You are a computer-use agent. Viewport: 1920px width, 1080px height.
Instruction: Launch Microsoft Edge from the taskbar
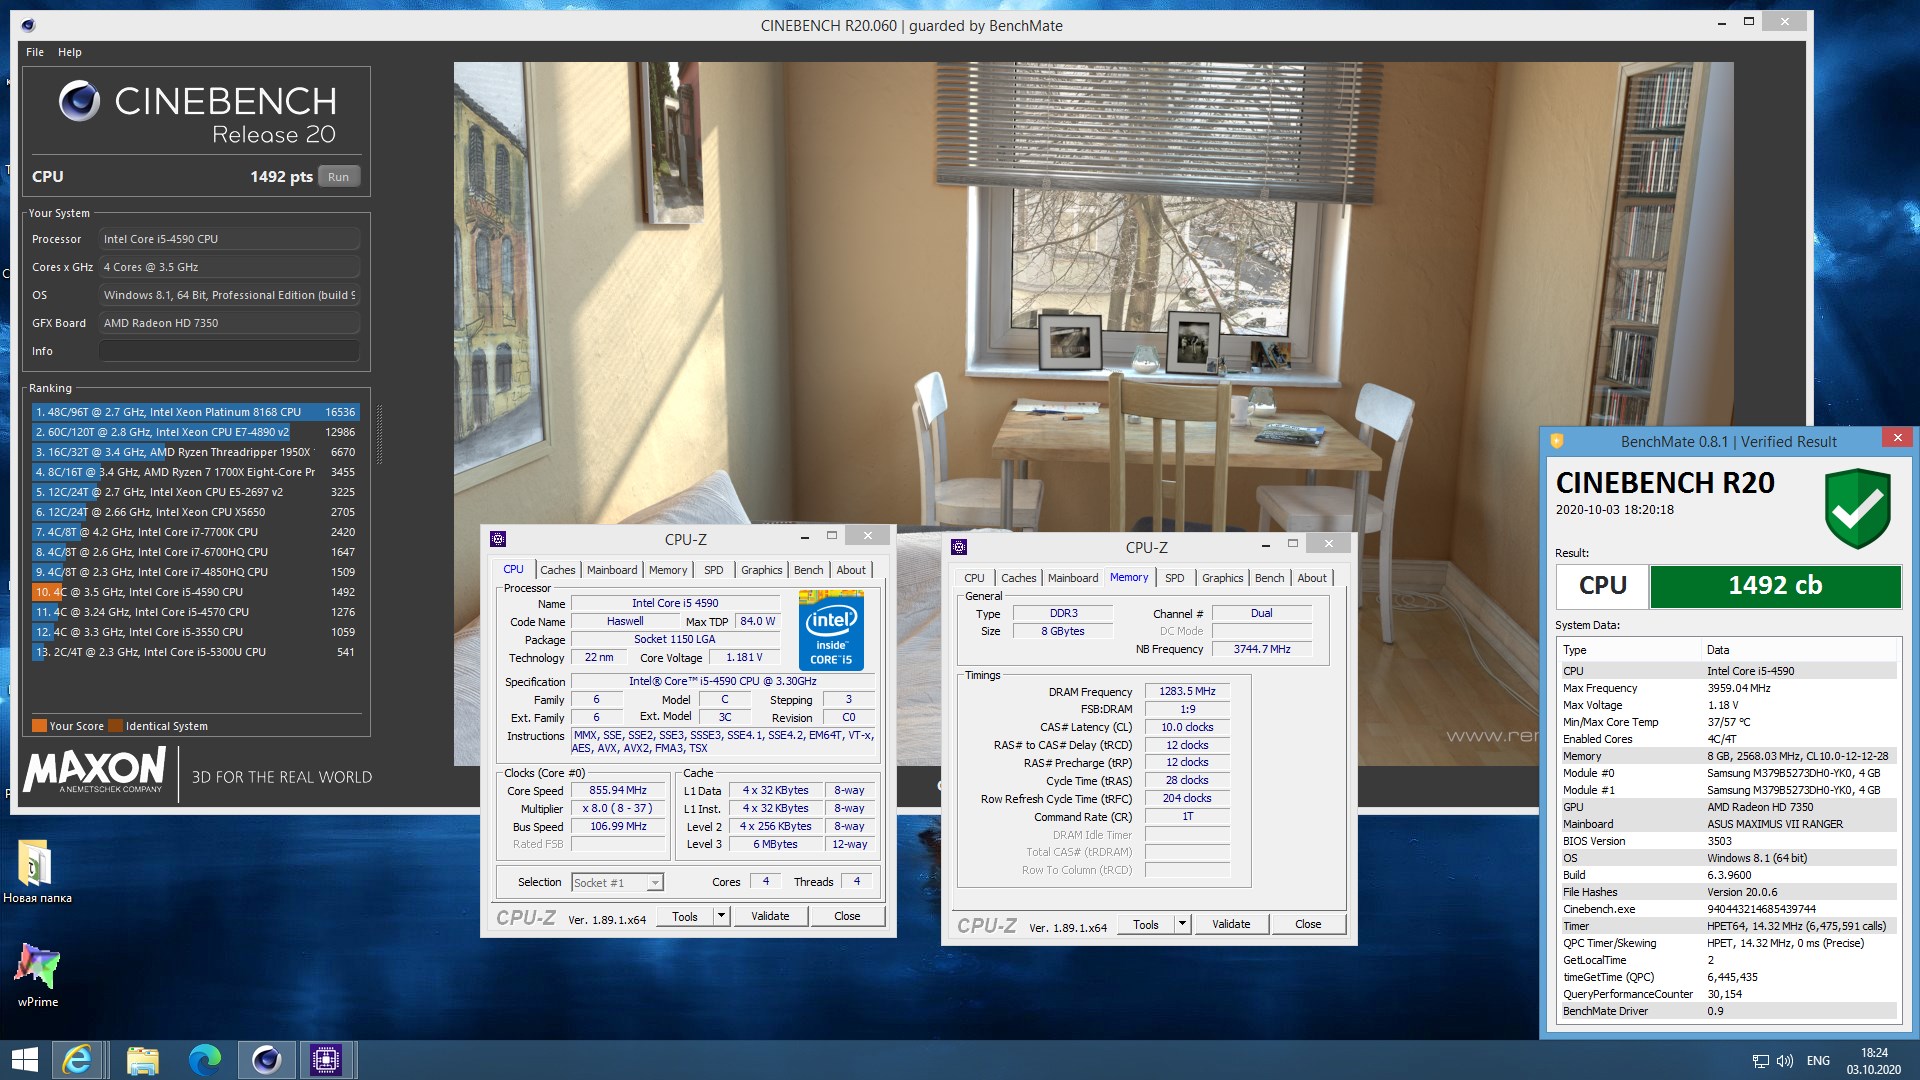click(x=204, y=1060)
